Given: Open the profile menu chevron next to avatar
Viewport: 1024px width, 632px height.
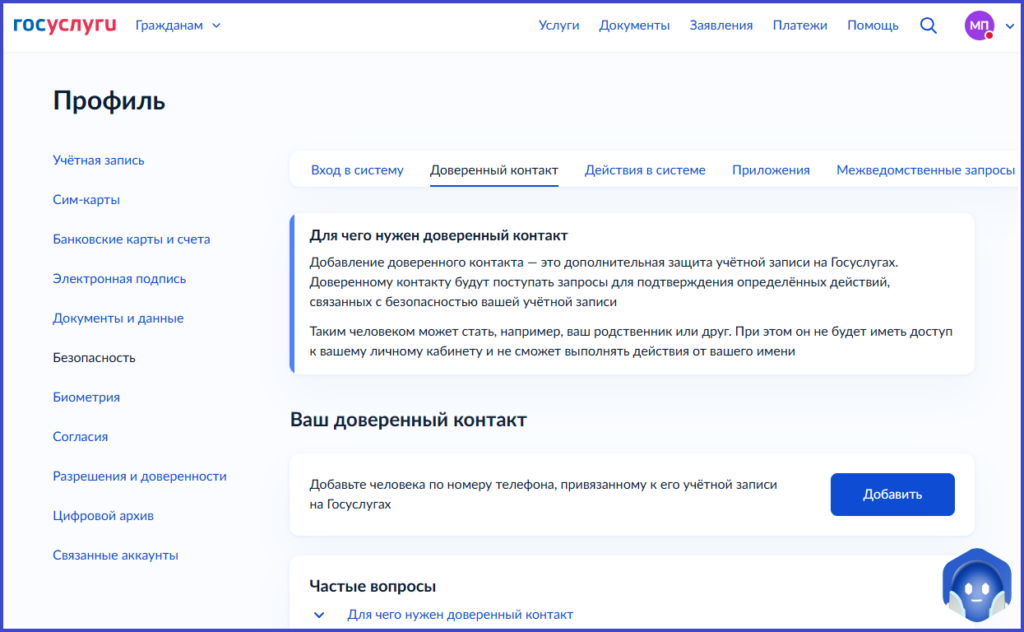Looking at the screenshot, I should pos(1008,26).
